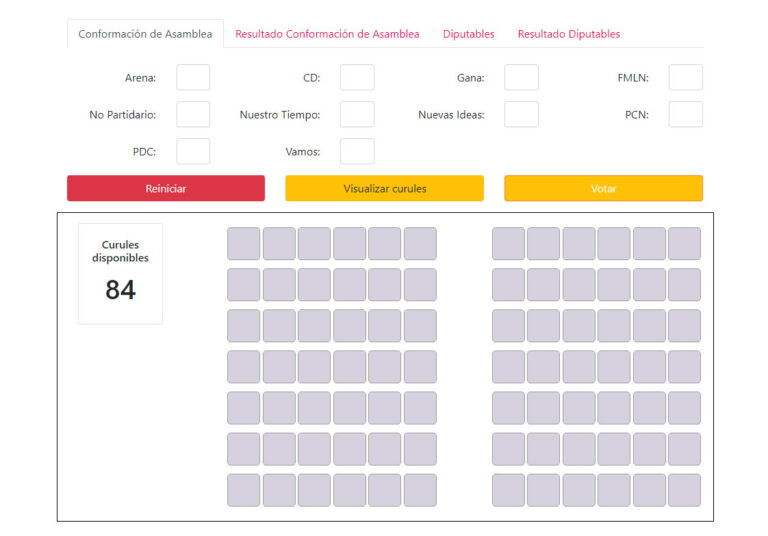The width and height of the screenshot is (768, 536).
Task: Click the FMLN input box
Action: tap(685, 77)
